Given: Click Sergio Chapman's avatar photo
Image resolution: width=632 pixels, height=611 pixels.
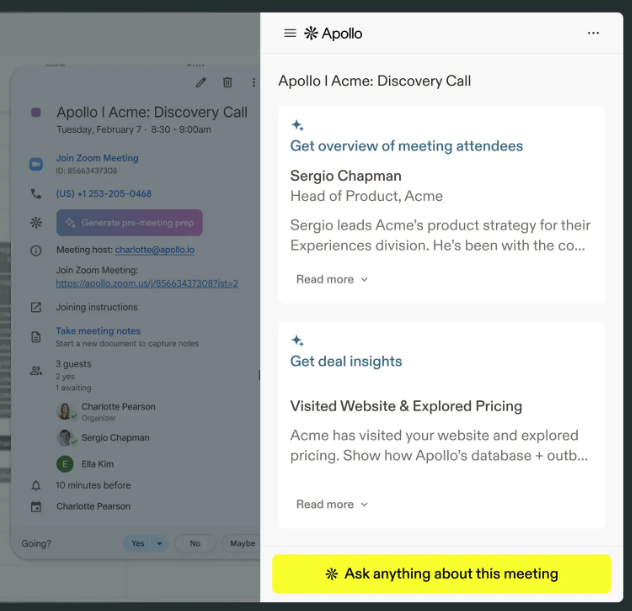Looking at the screenshot, I should [x=65, y=438].
